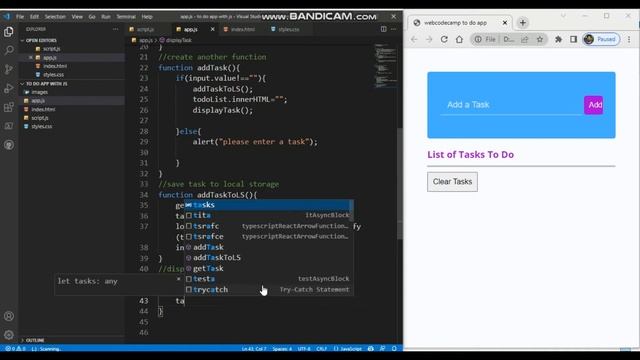Switch to the script.js editor tab

click(x=146, y=29)
